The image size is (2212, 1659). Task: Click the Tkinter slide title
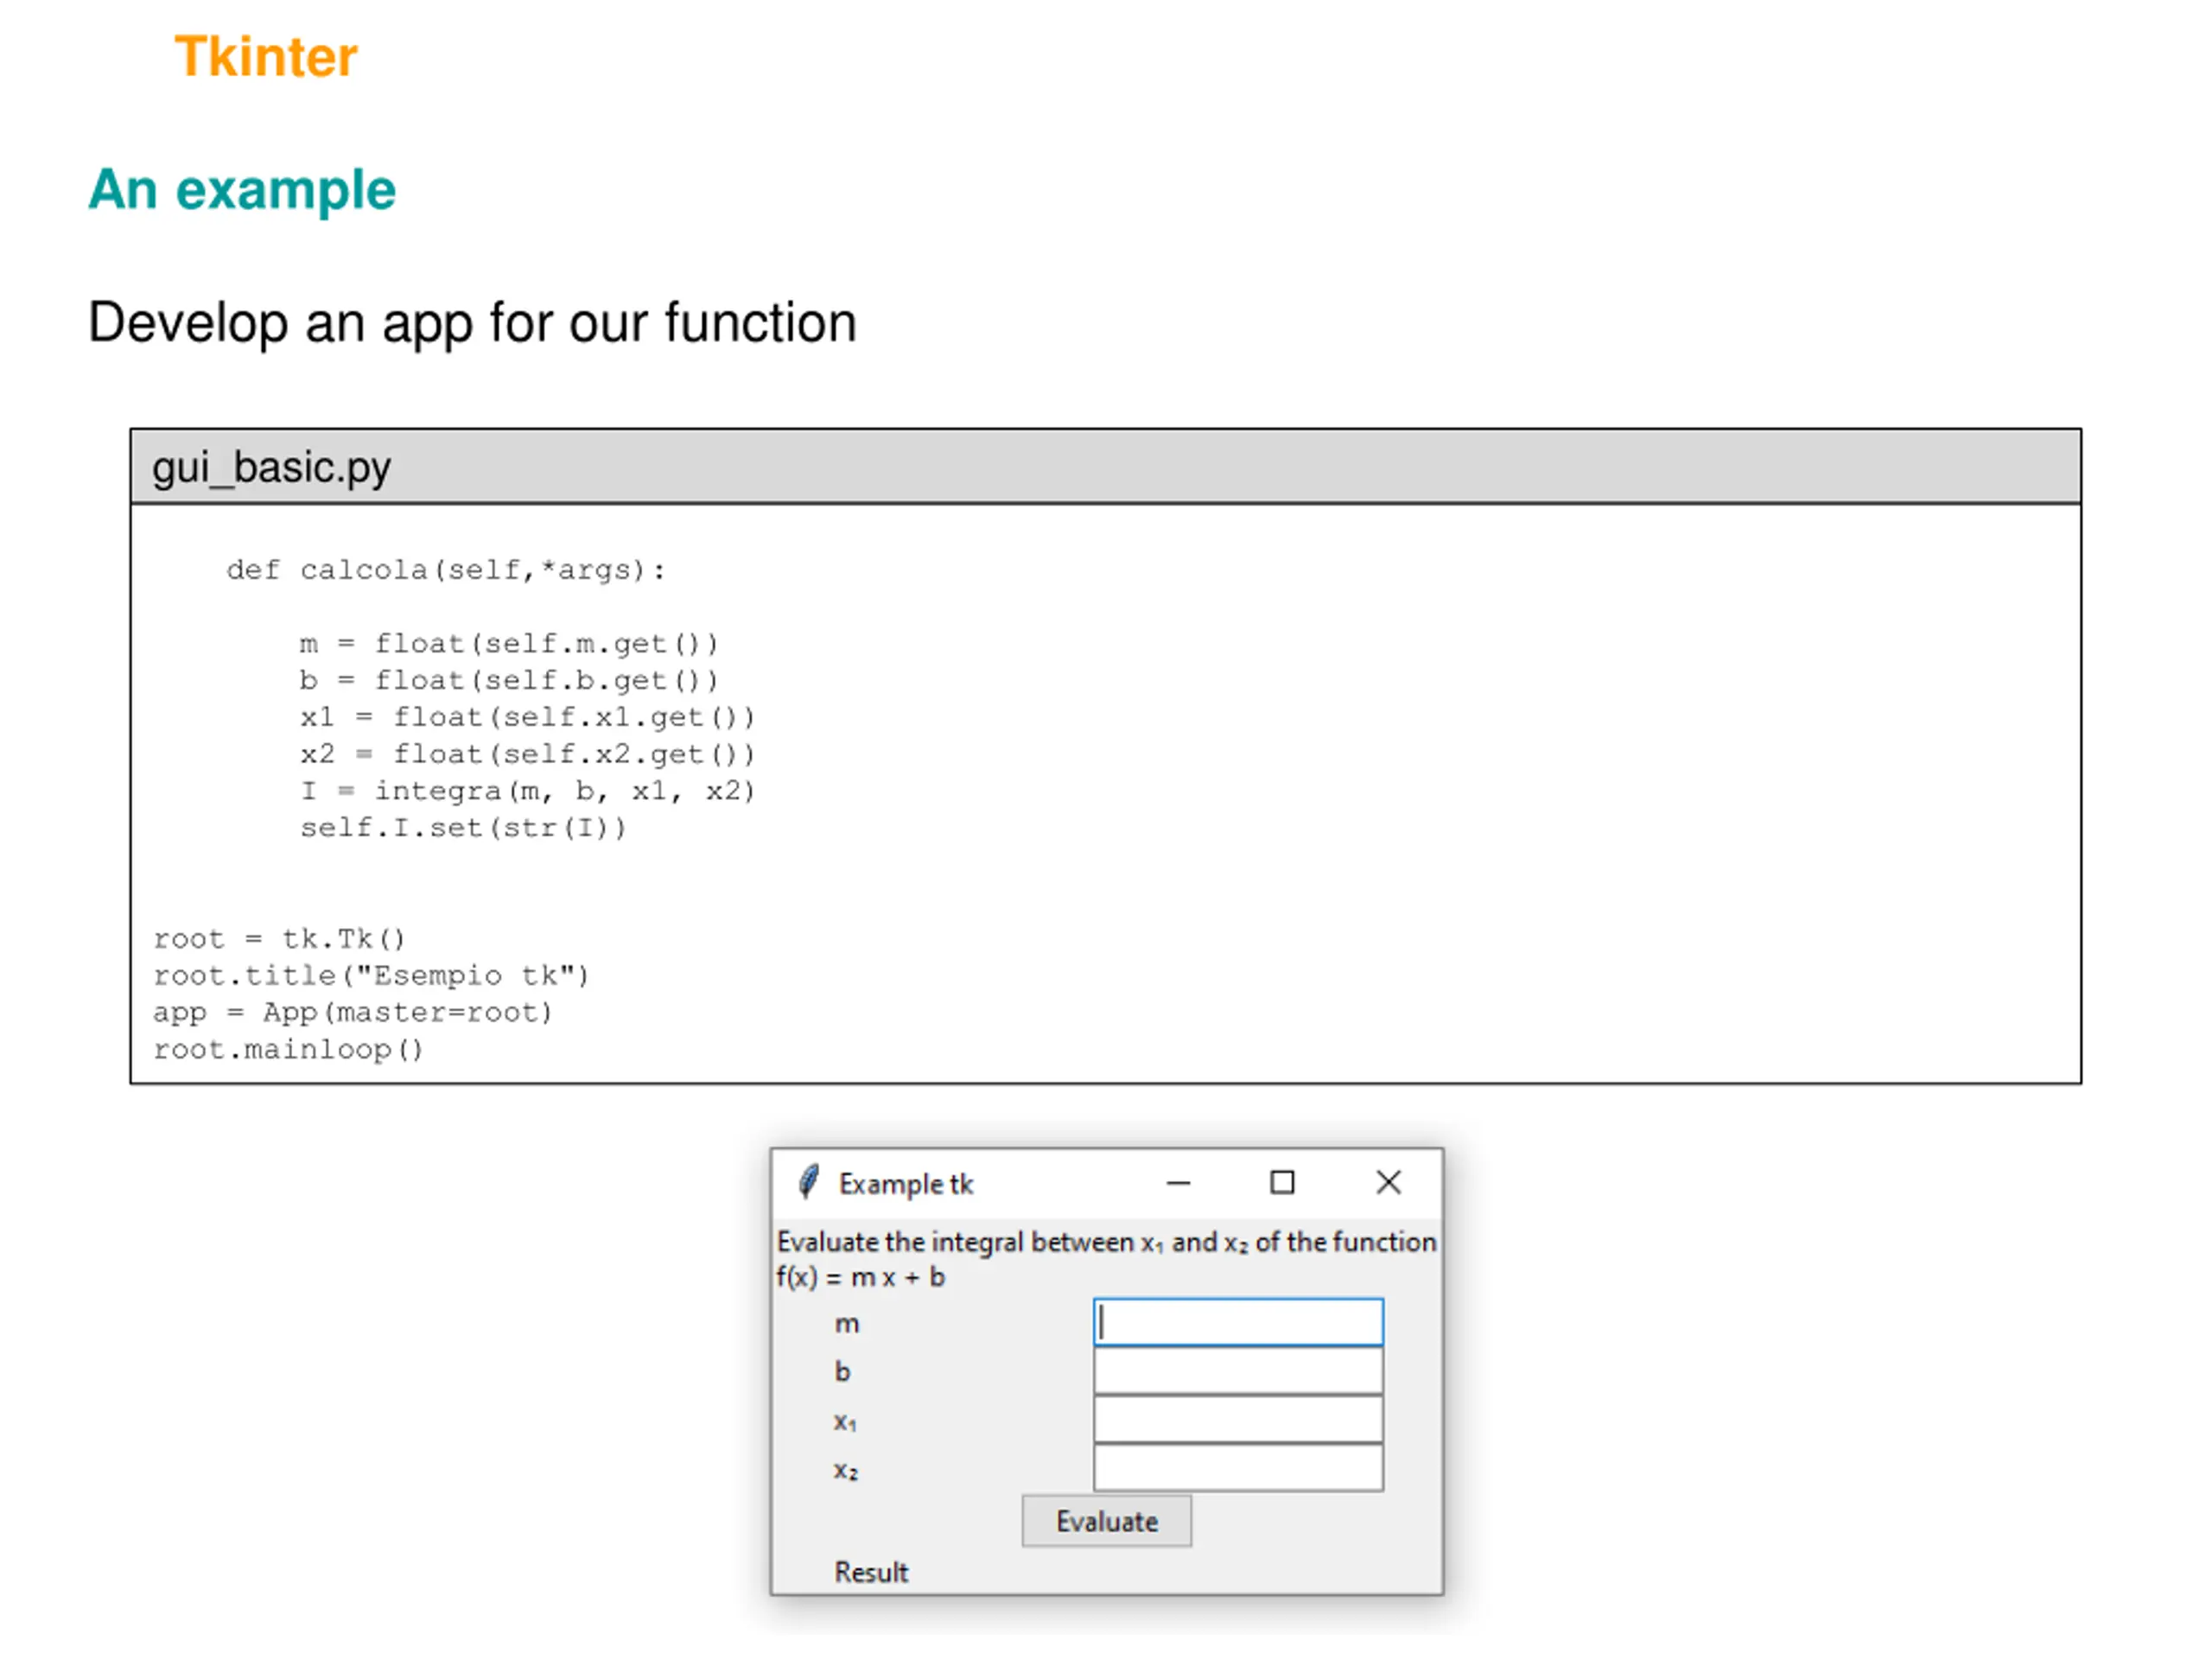point(266,56)
